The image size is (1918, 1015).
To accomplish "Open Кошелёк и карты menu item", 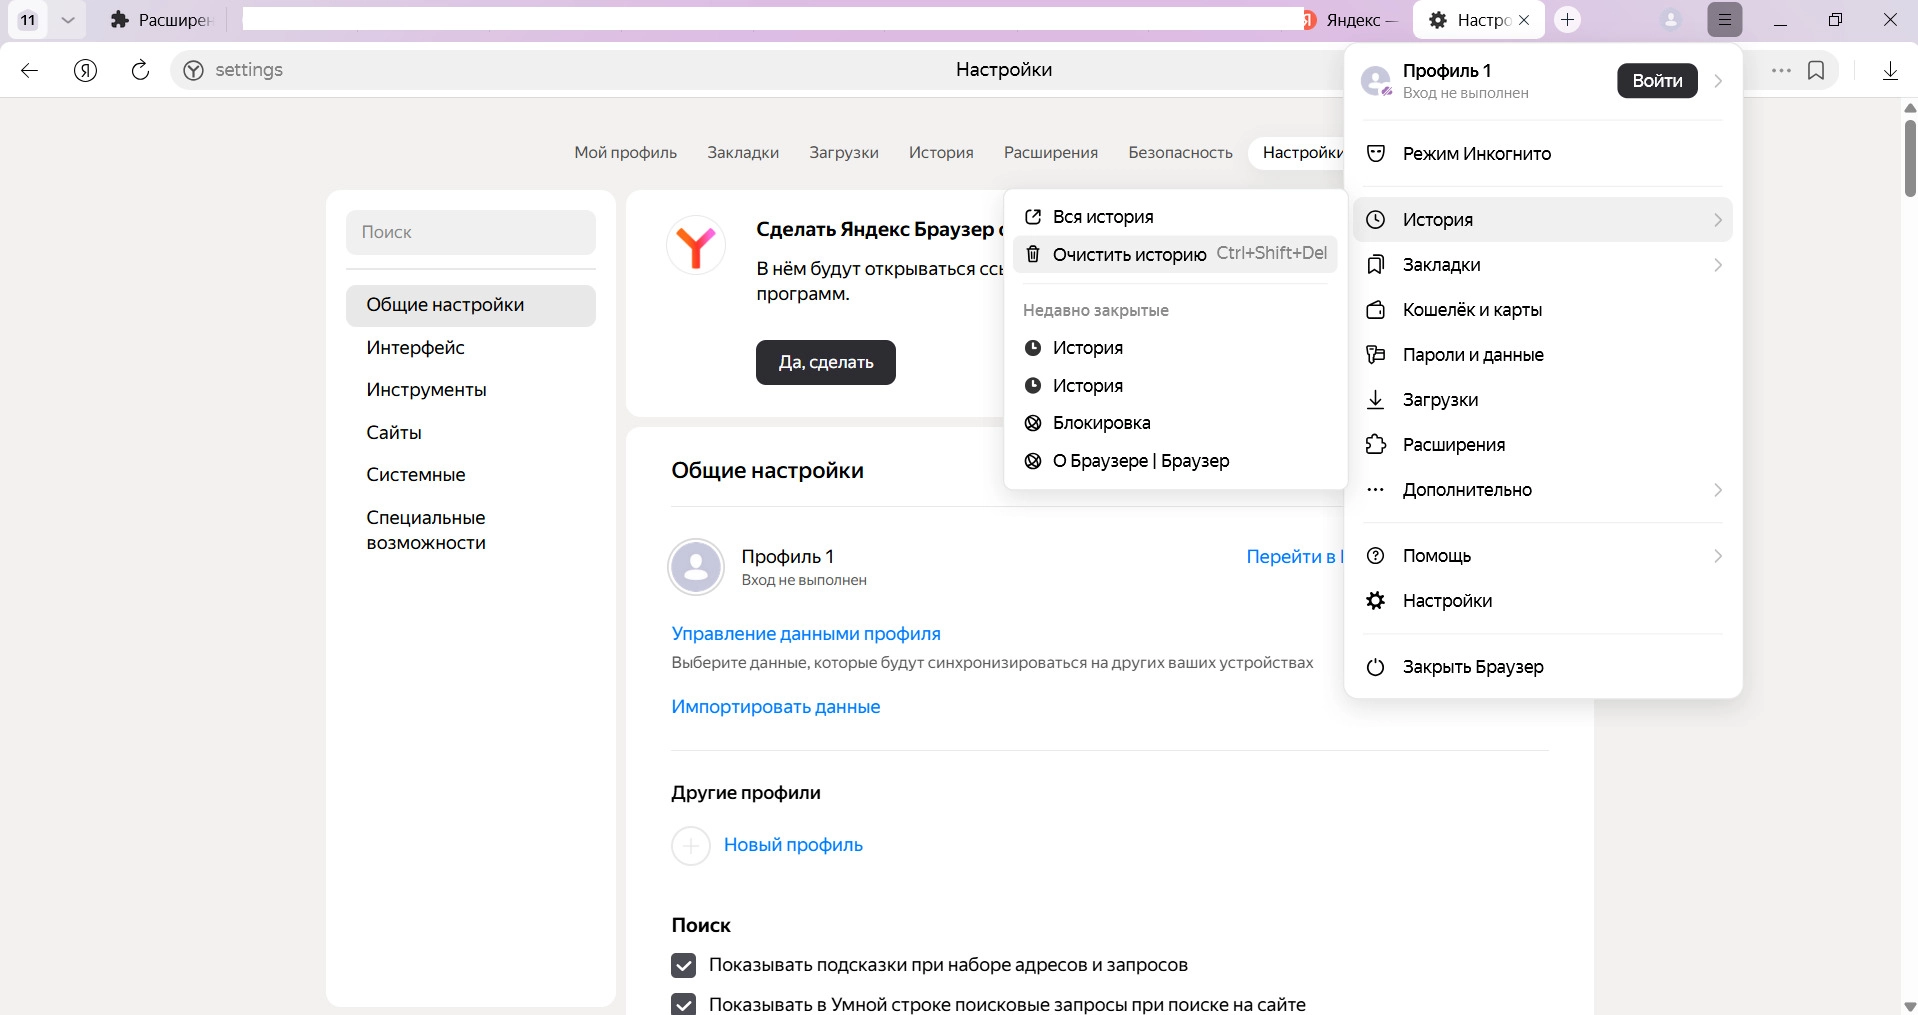I will click(x=1543, y=310).
